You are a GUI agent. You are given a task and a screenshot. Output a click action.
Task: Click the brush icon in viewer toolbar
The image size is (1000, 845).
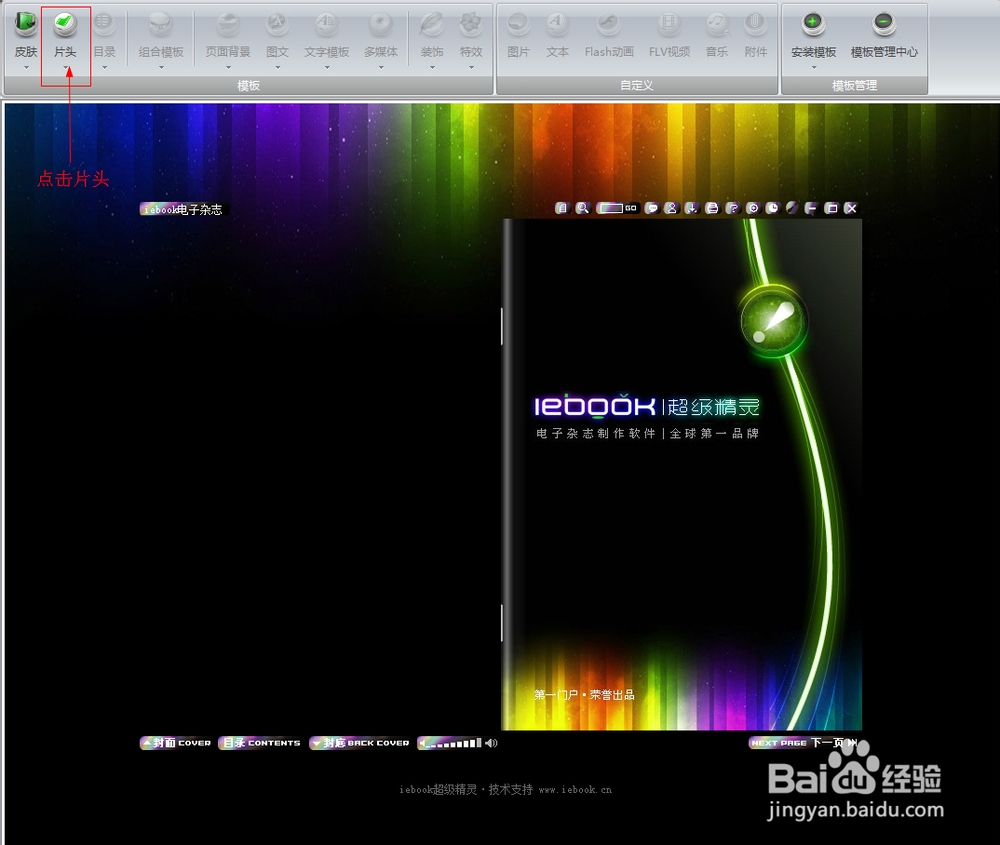[791, 208]
